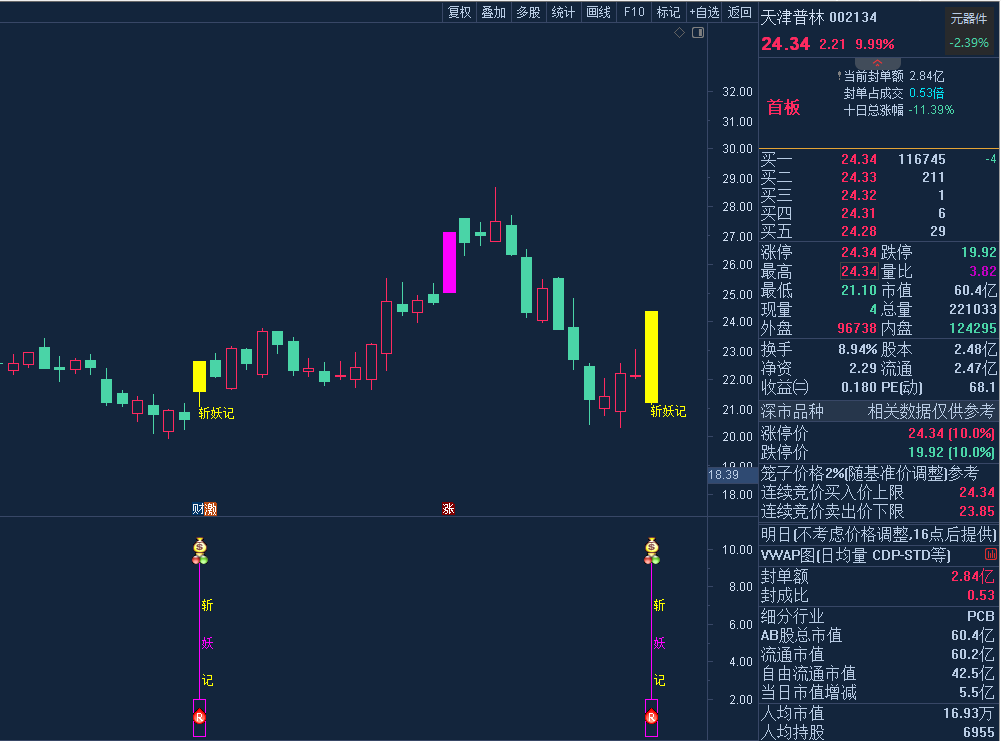This screenshot has height=741, width=1001.
Task: Click the right money bag signal icon
Action: tap(652, 546)
